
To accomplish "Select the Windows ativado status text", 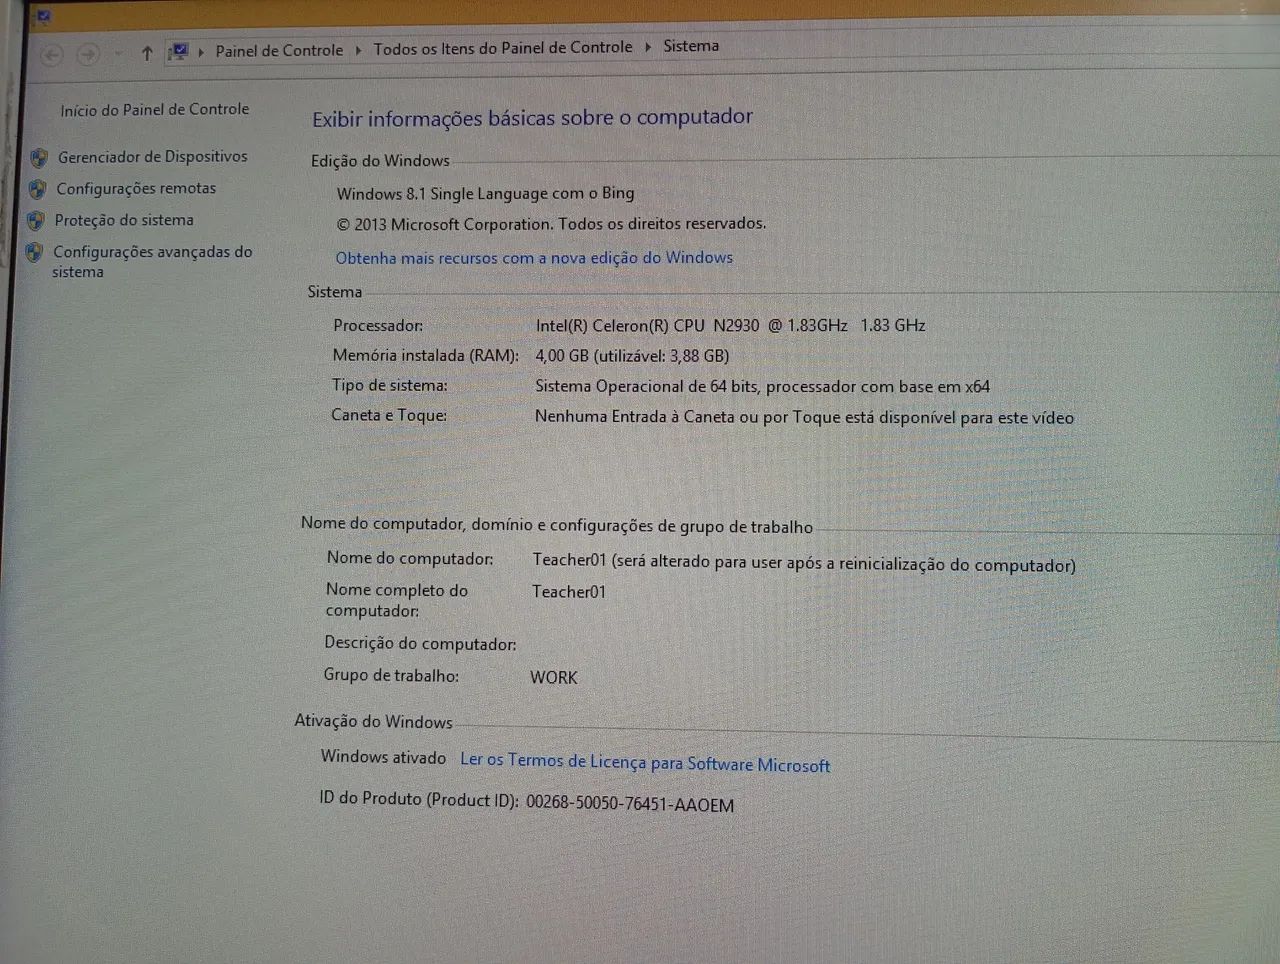I will click(x=383, y=757).
